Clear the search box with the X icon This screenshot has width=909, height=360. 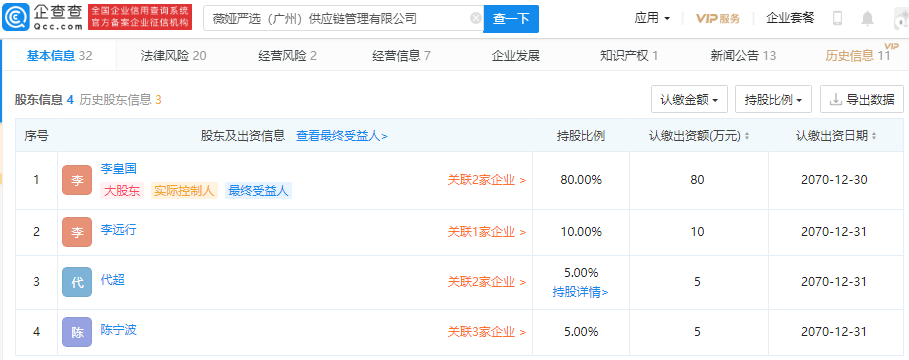pyautogui.click(x=476, y=19)
